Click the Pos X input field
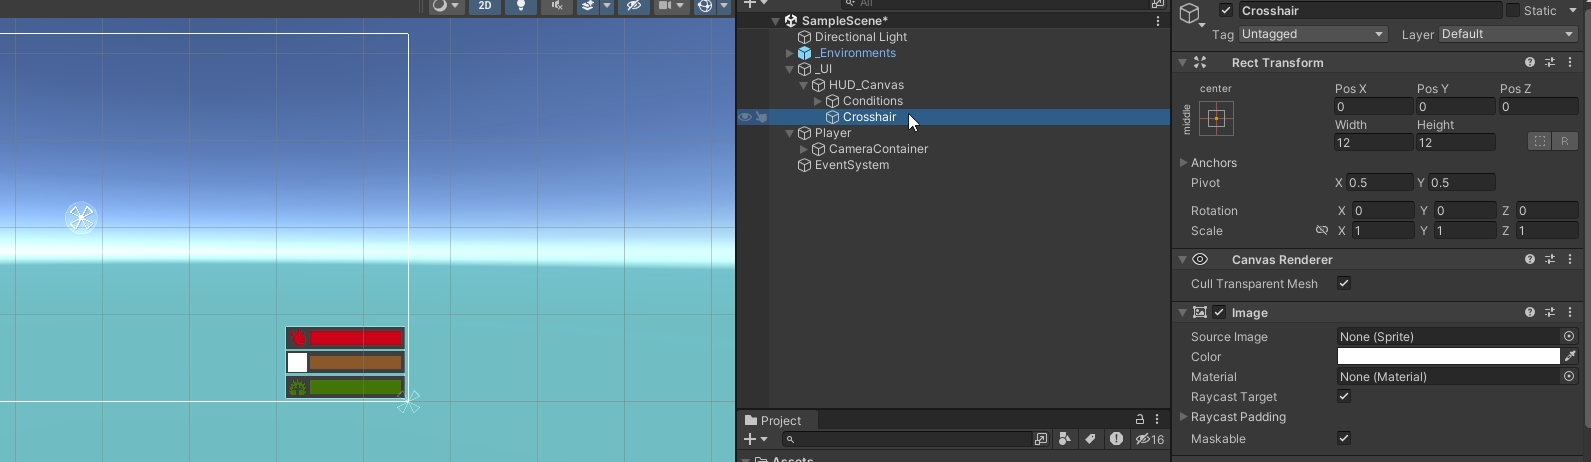 coord(1374,107)
